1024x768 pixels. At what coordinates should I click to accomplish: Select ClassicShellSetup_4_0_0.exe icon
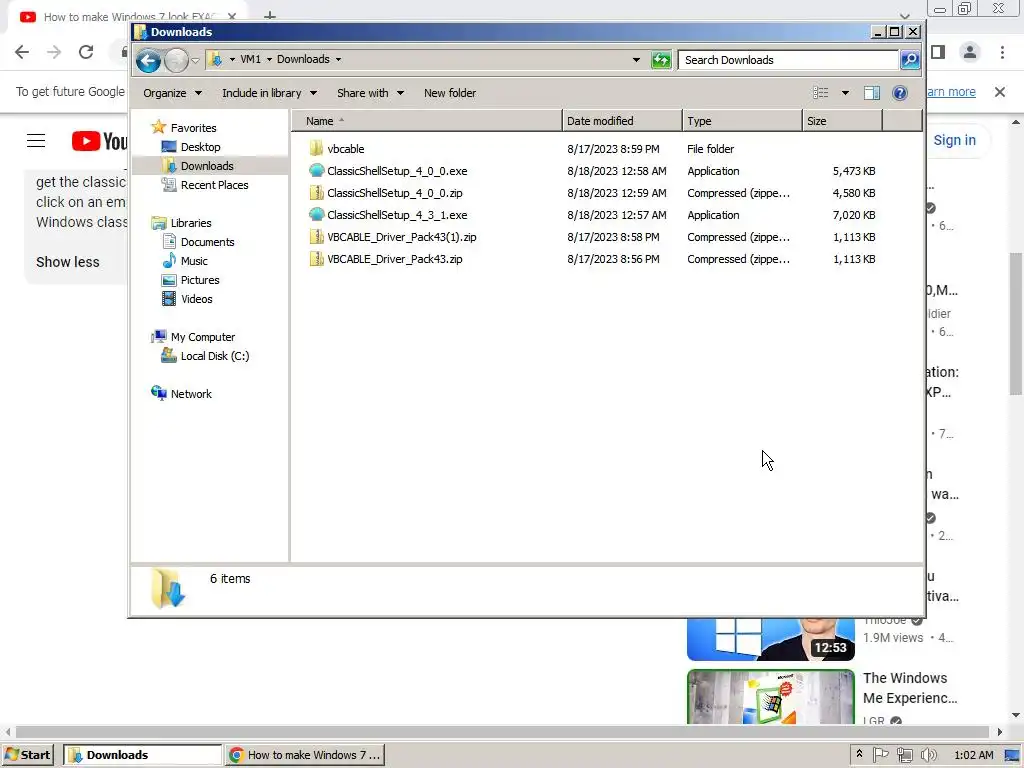click(316, 171)
